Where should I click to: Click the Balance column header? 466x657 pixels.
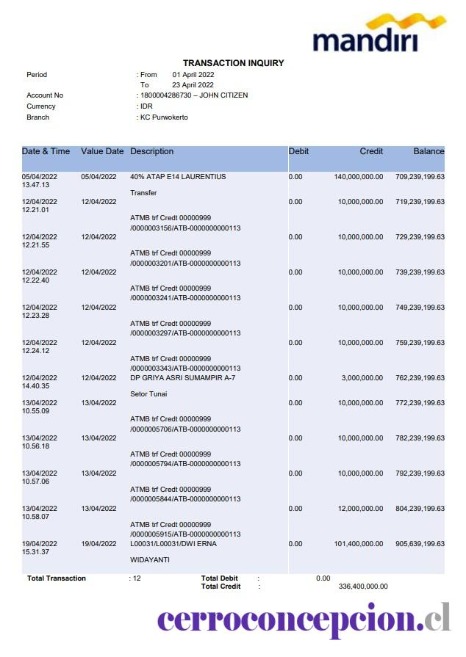(428, 151)
